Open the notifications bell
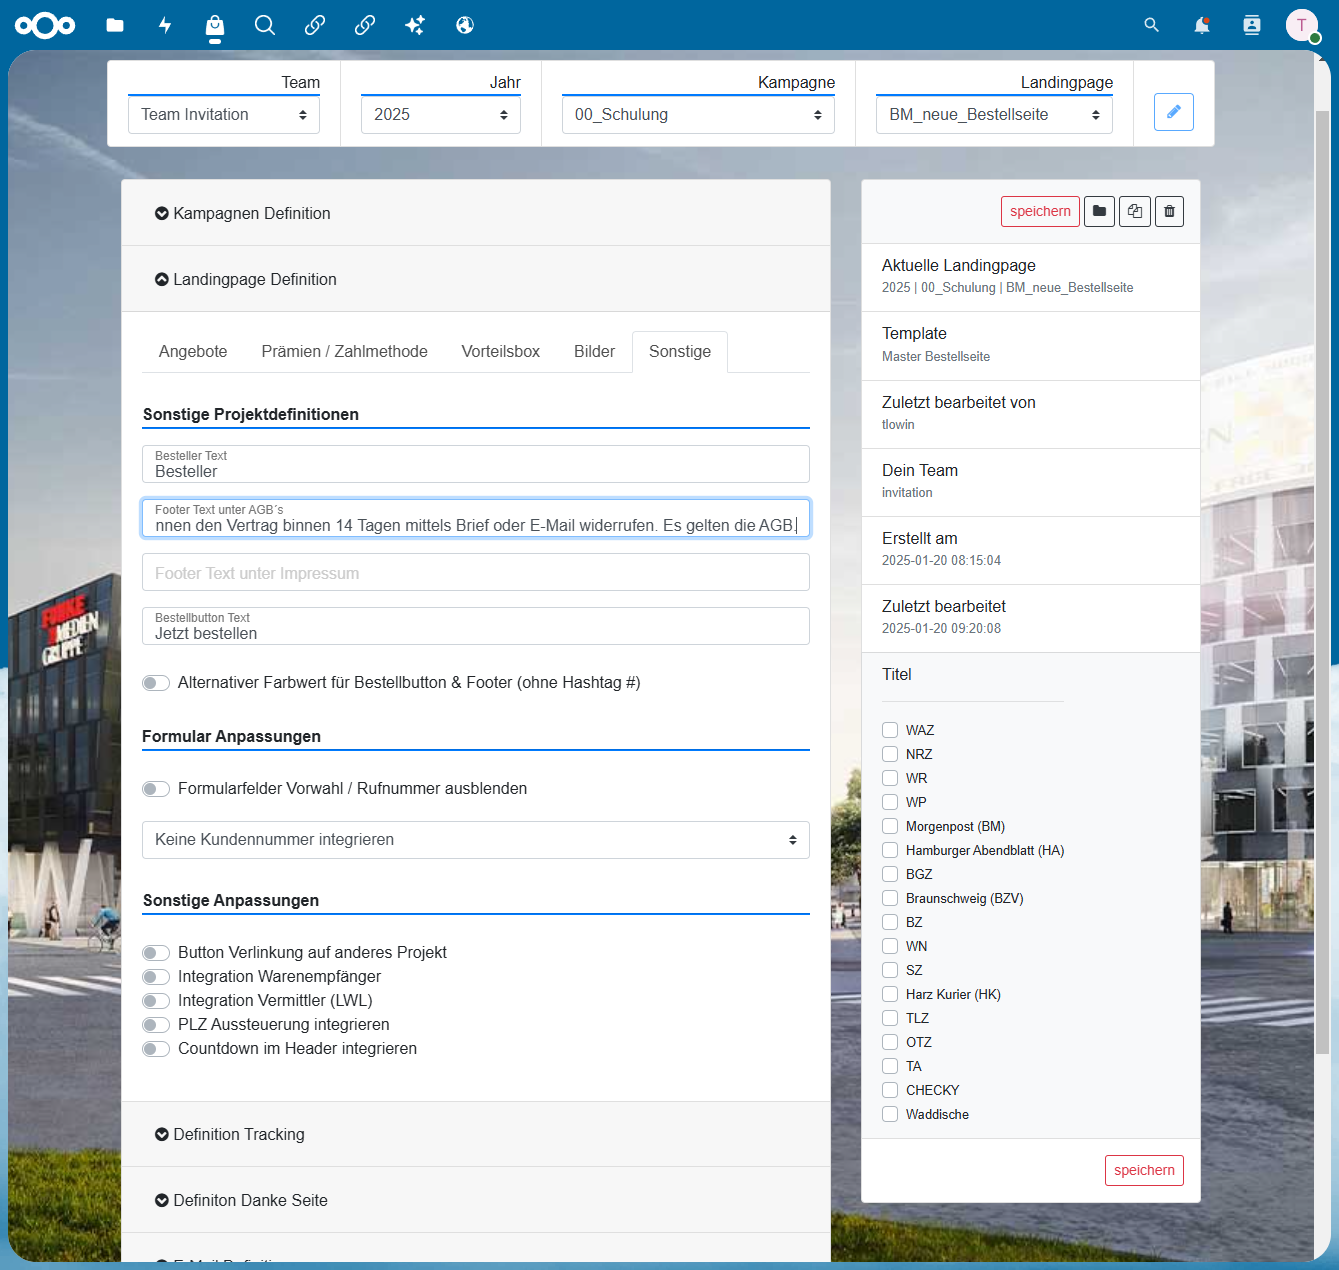 (x=1202, y=25)
